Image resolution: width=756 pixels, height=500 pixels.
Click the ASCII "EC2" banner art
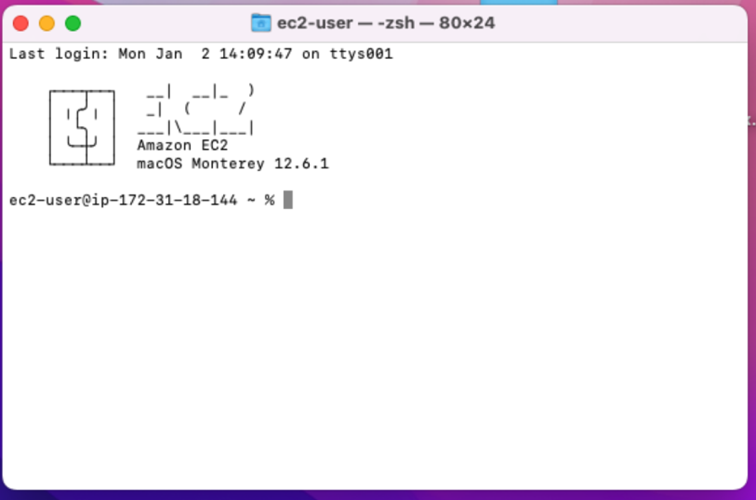pos(195,110)
